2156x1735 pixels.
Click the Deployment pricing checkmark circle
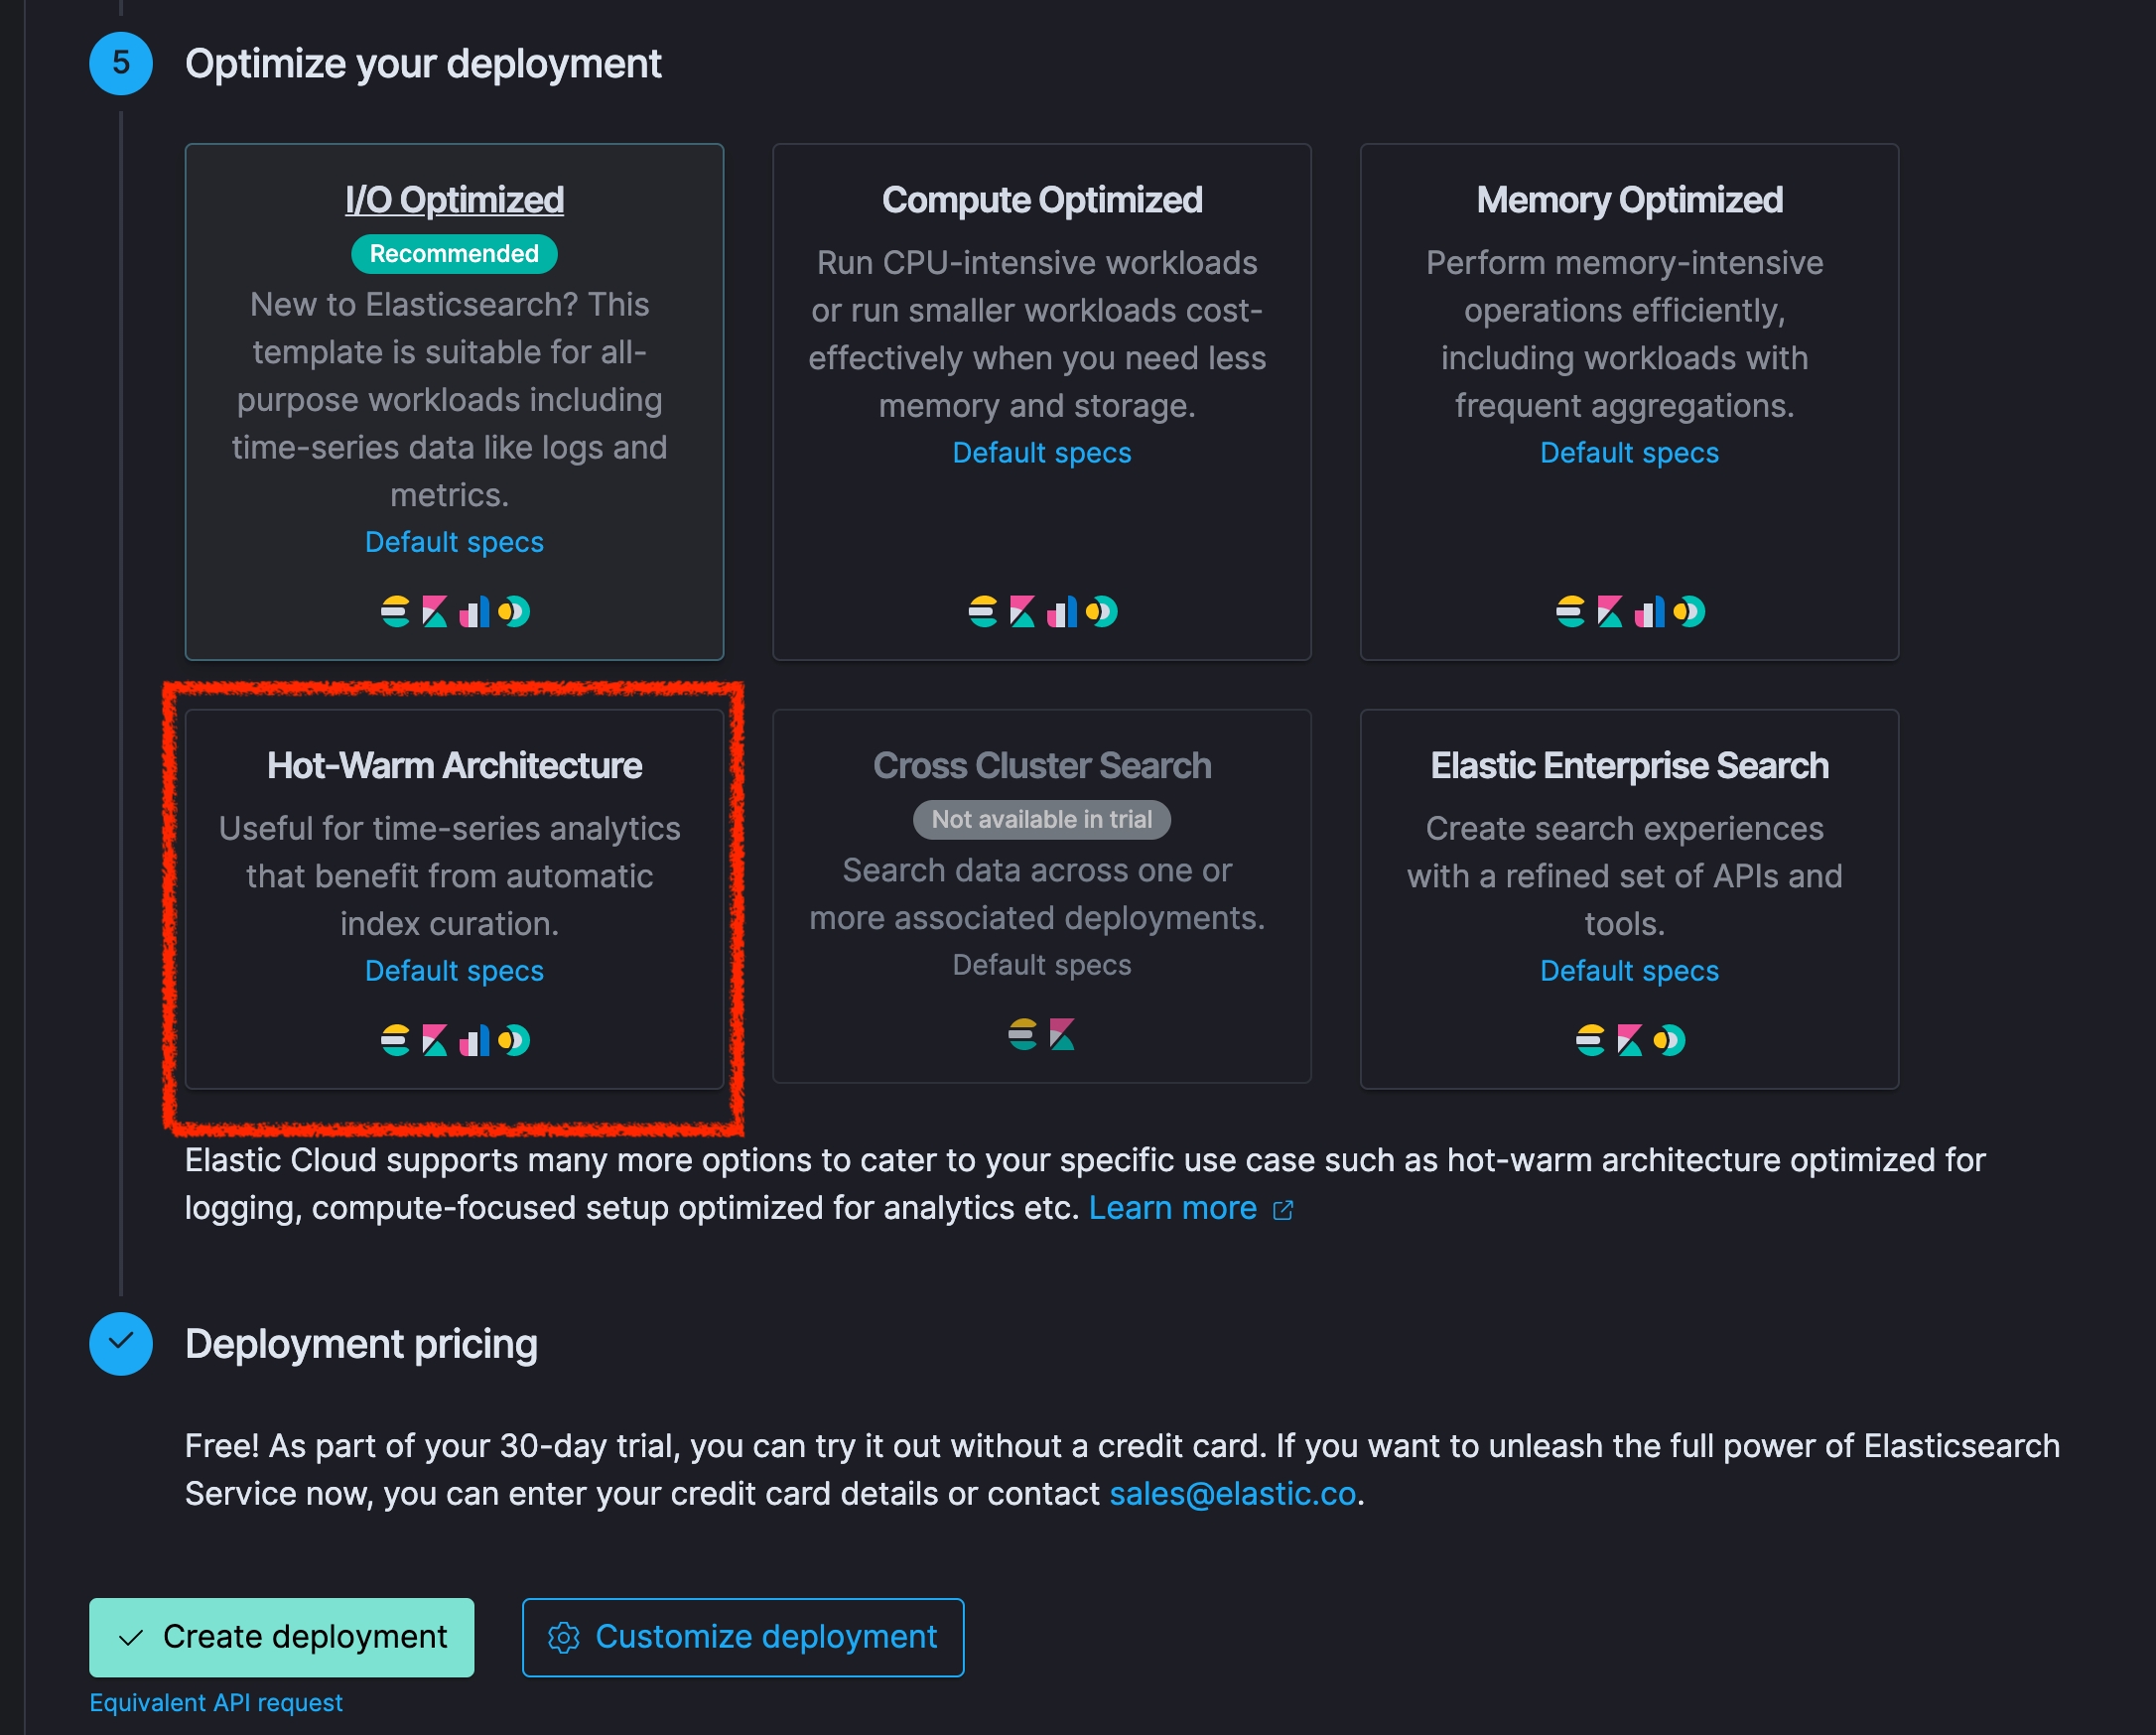(x=121, y=1343)
